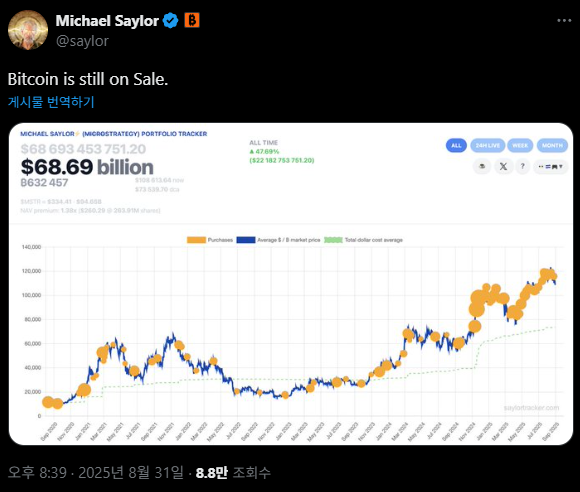Click the "$MSTR" price line

click(61, 202)
